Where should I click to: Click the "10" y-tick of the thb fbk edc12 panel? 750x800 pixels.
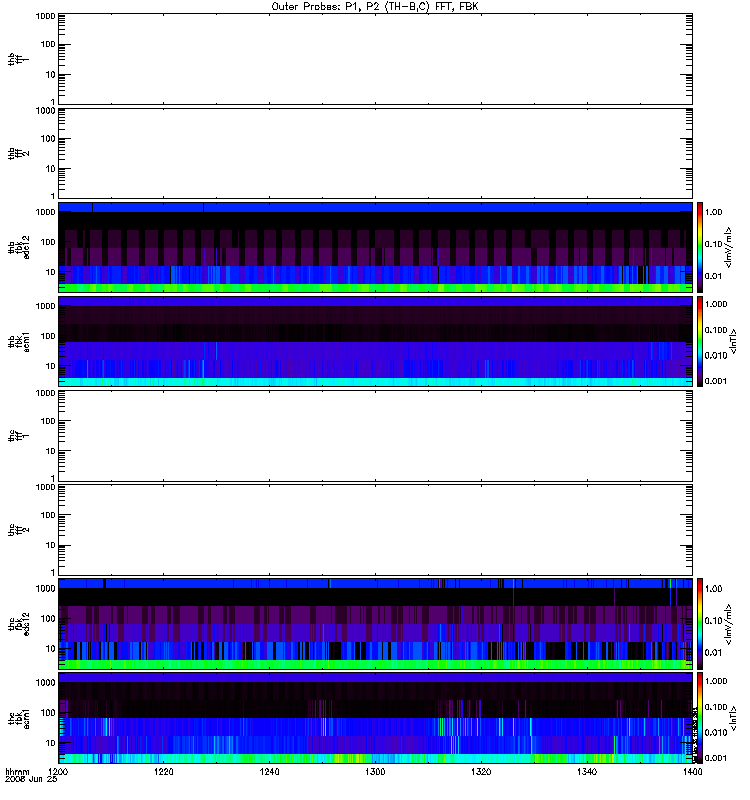[x=51, y=272]
